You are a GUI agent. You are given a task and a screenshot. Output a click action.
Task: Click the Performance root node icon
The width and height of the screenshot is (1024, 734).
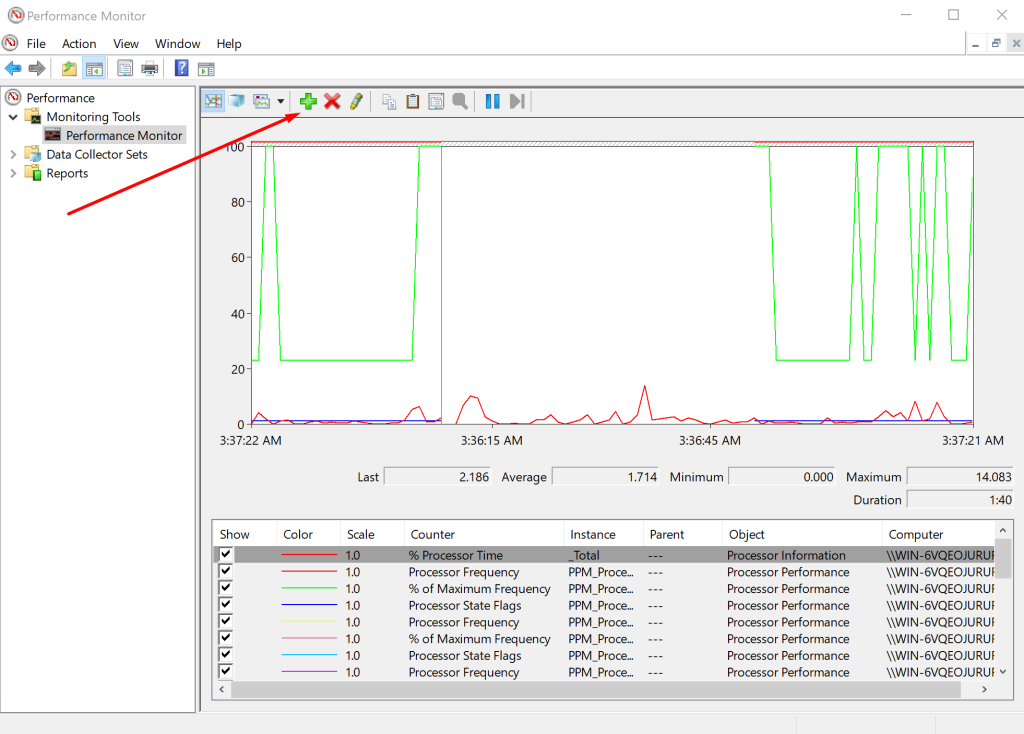click(x=13, y=97)
